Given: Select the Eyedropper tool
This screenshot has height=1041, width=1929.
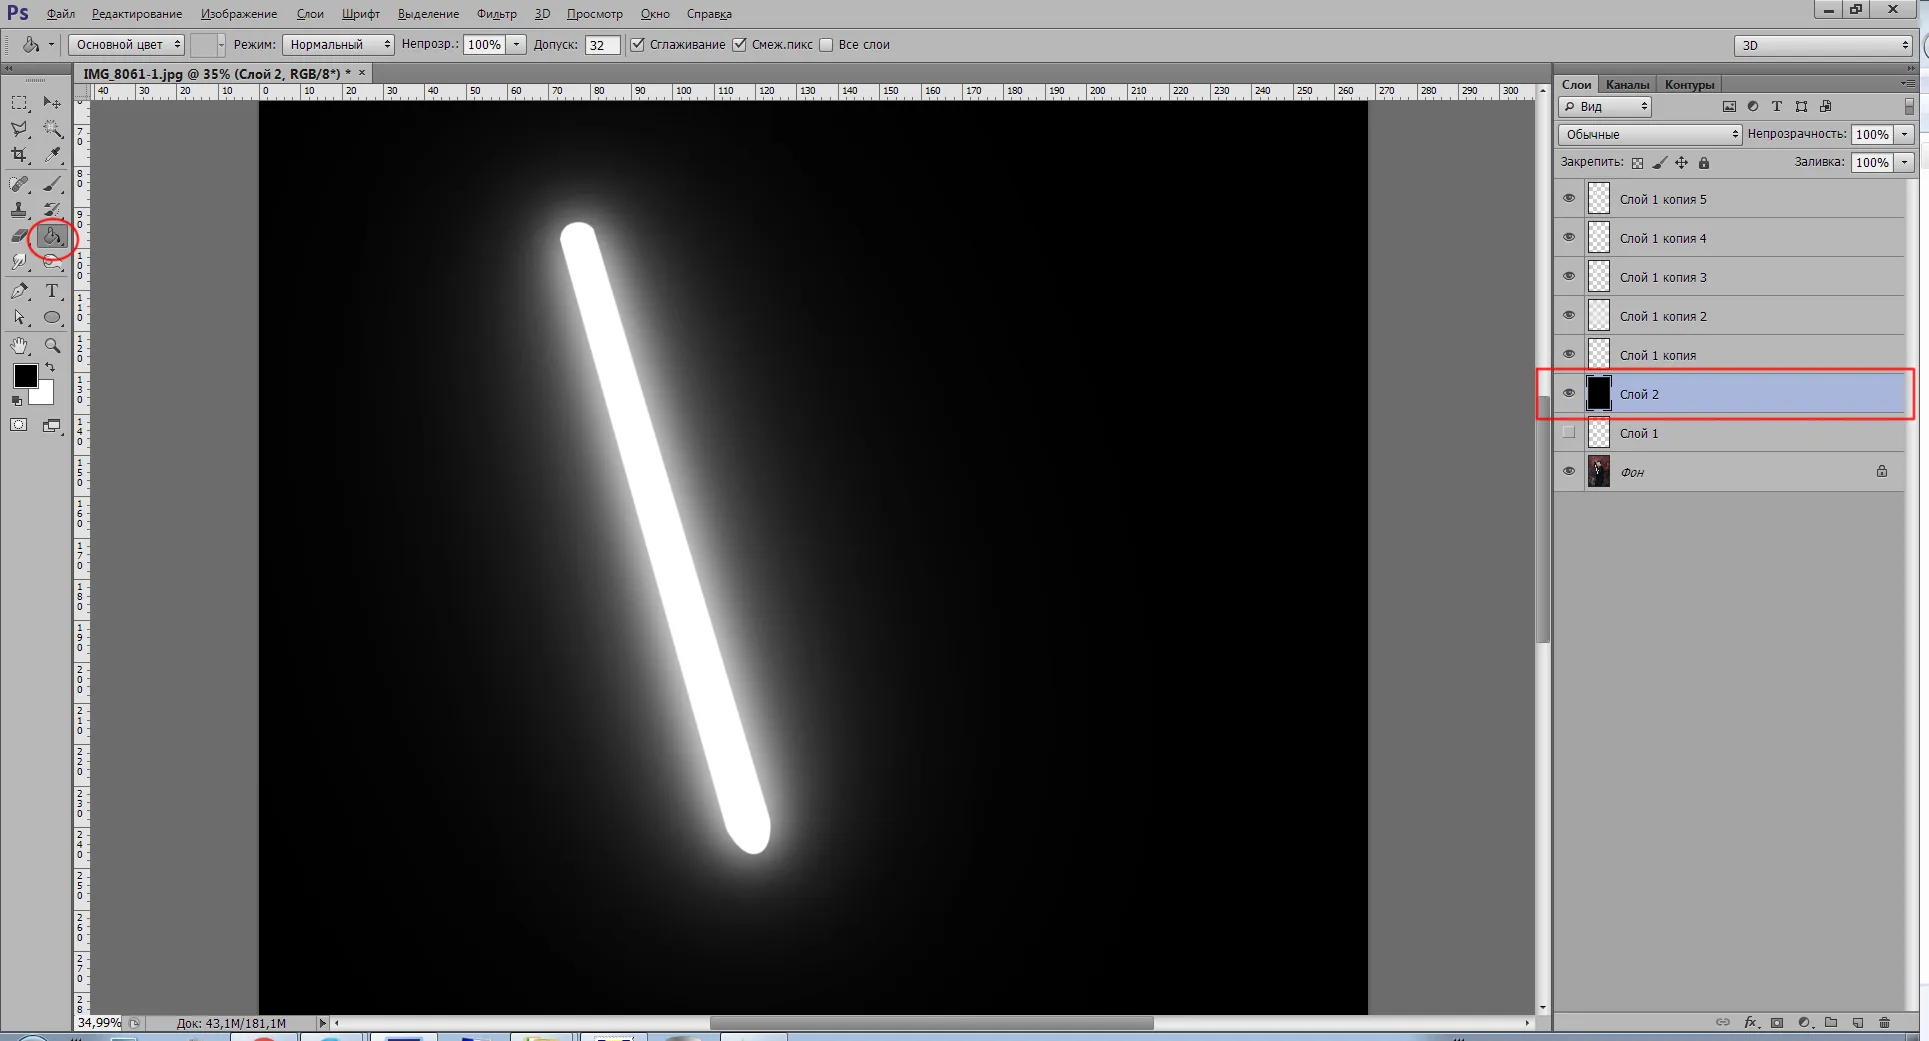Looking at the screenshot, I should tap(52, 155).
